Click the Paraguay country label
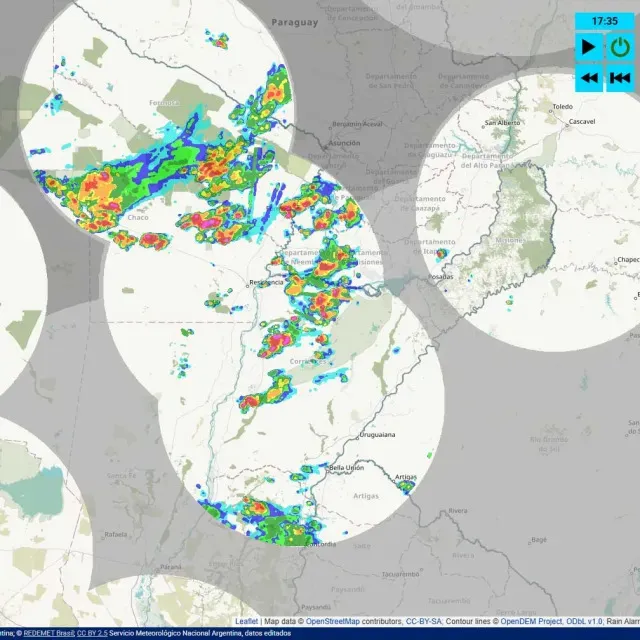640x640 pixels. pos(295,22)
